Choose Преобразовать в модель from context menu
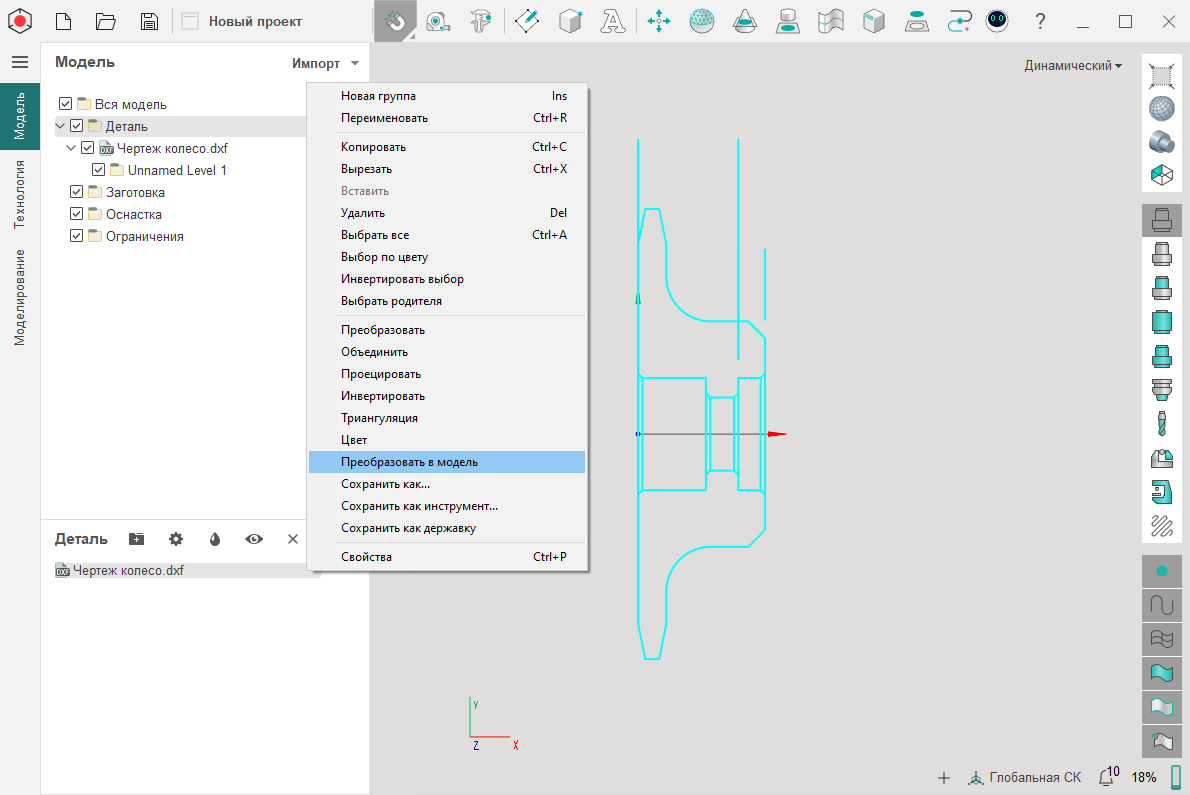Image resolution: width=1190 pixels, height=795 pixels. click(x=409, y=462)
